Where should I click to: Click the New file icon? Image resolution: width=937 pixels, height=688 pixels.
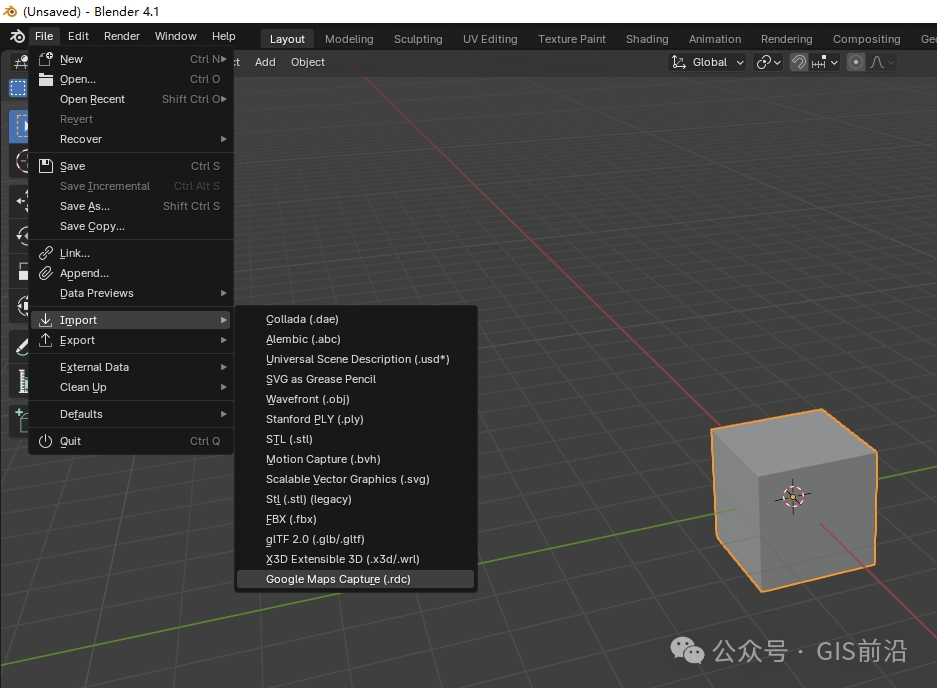point(46,59)
